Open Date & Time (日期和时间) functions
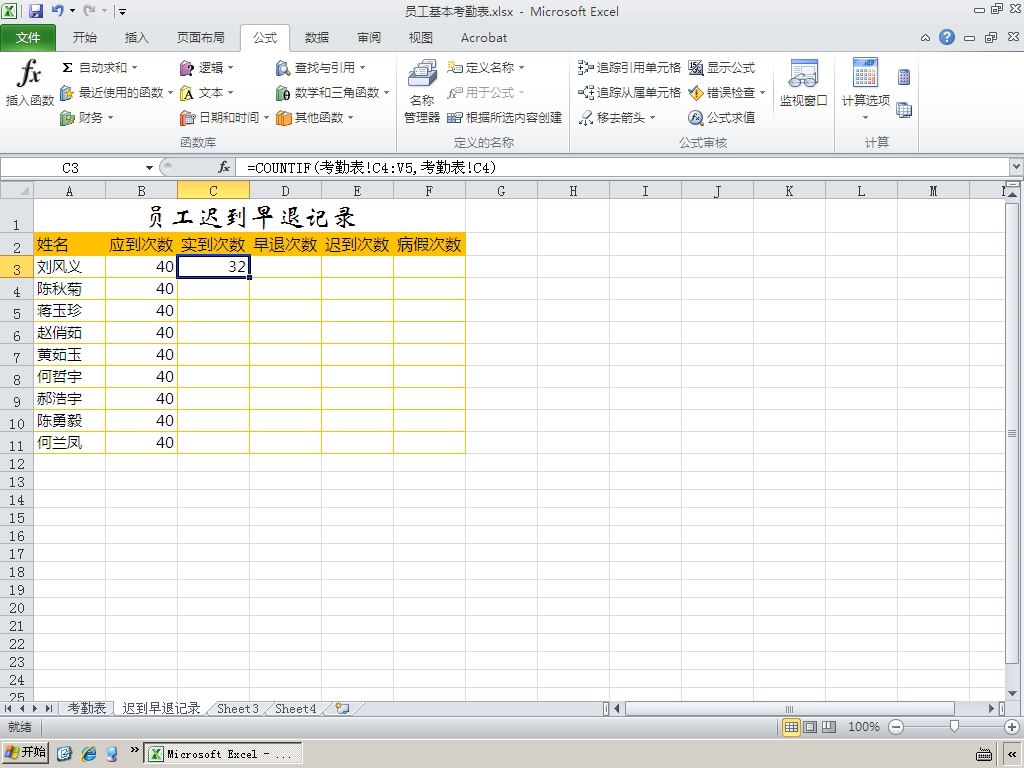 224,118
